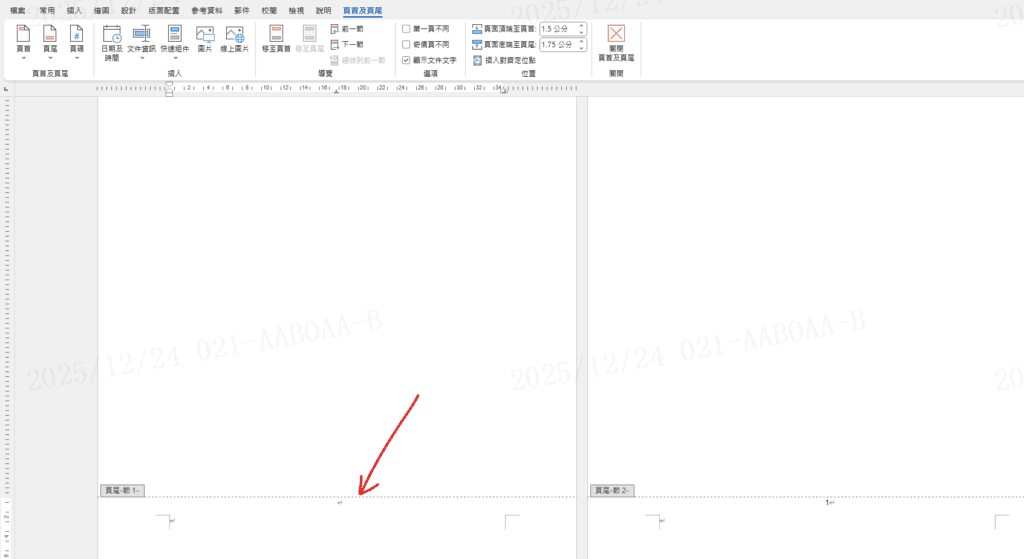Insert a picture using 圖片 icon
This screenshot has height=559, width=1024.
click(x=205, y=36)
